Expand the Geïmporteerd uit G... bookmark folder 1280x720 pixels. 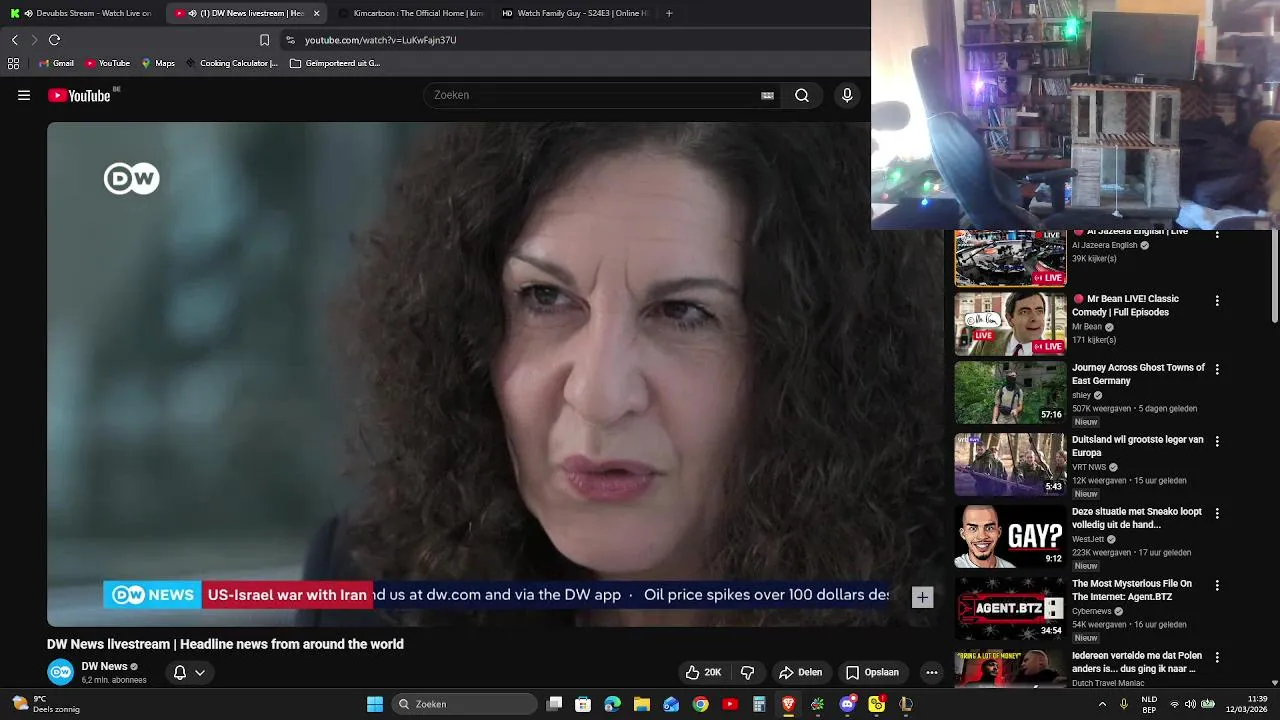335,63
